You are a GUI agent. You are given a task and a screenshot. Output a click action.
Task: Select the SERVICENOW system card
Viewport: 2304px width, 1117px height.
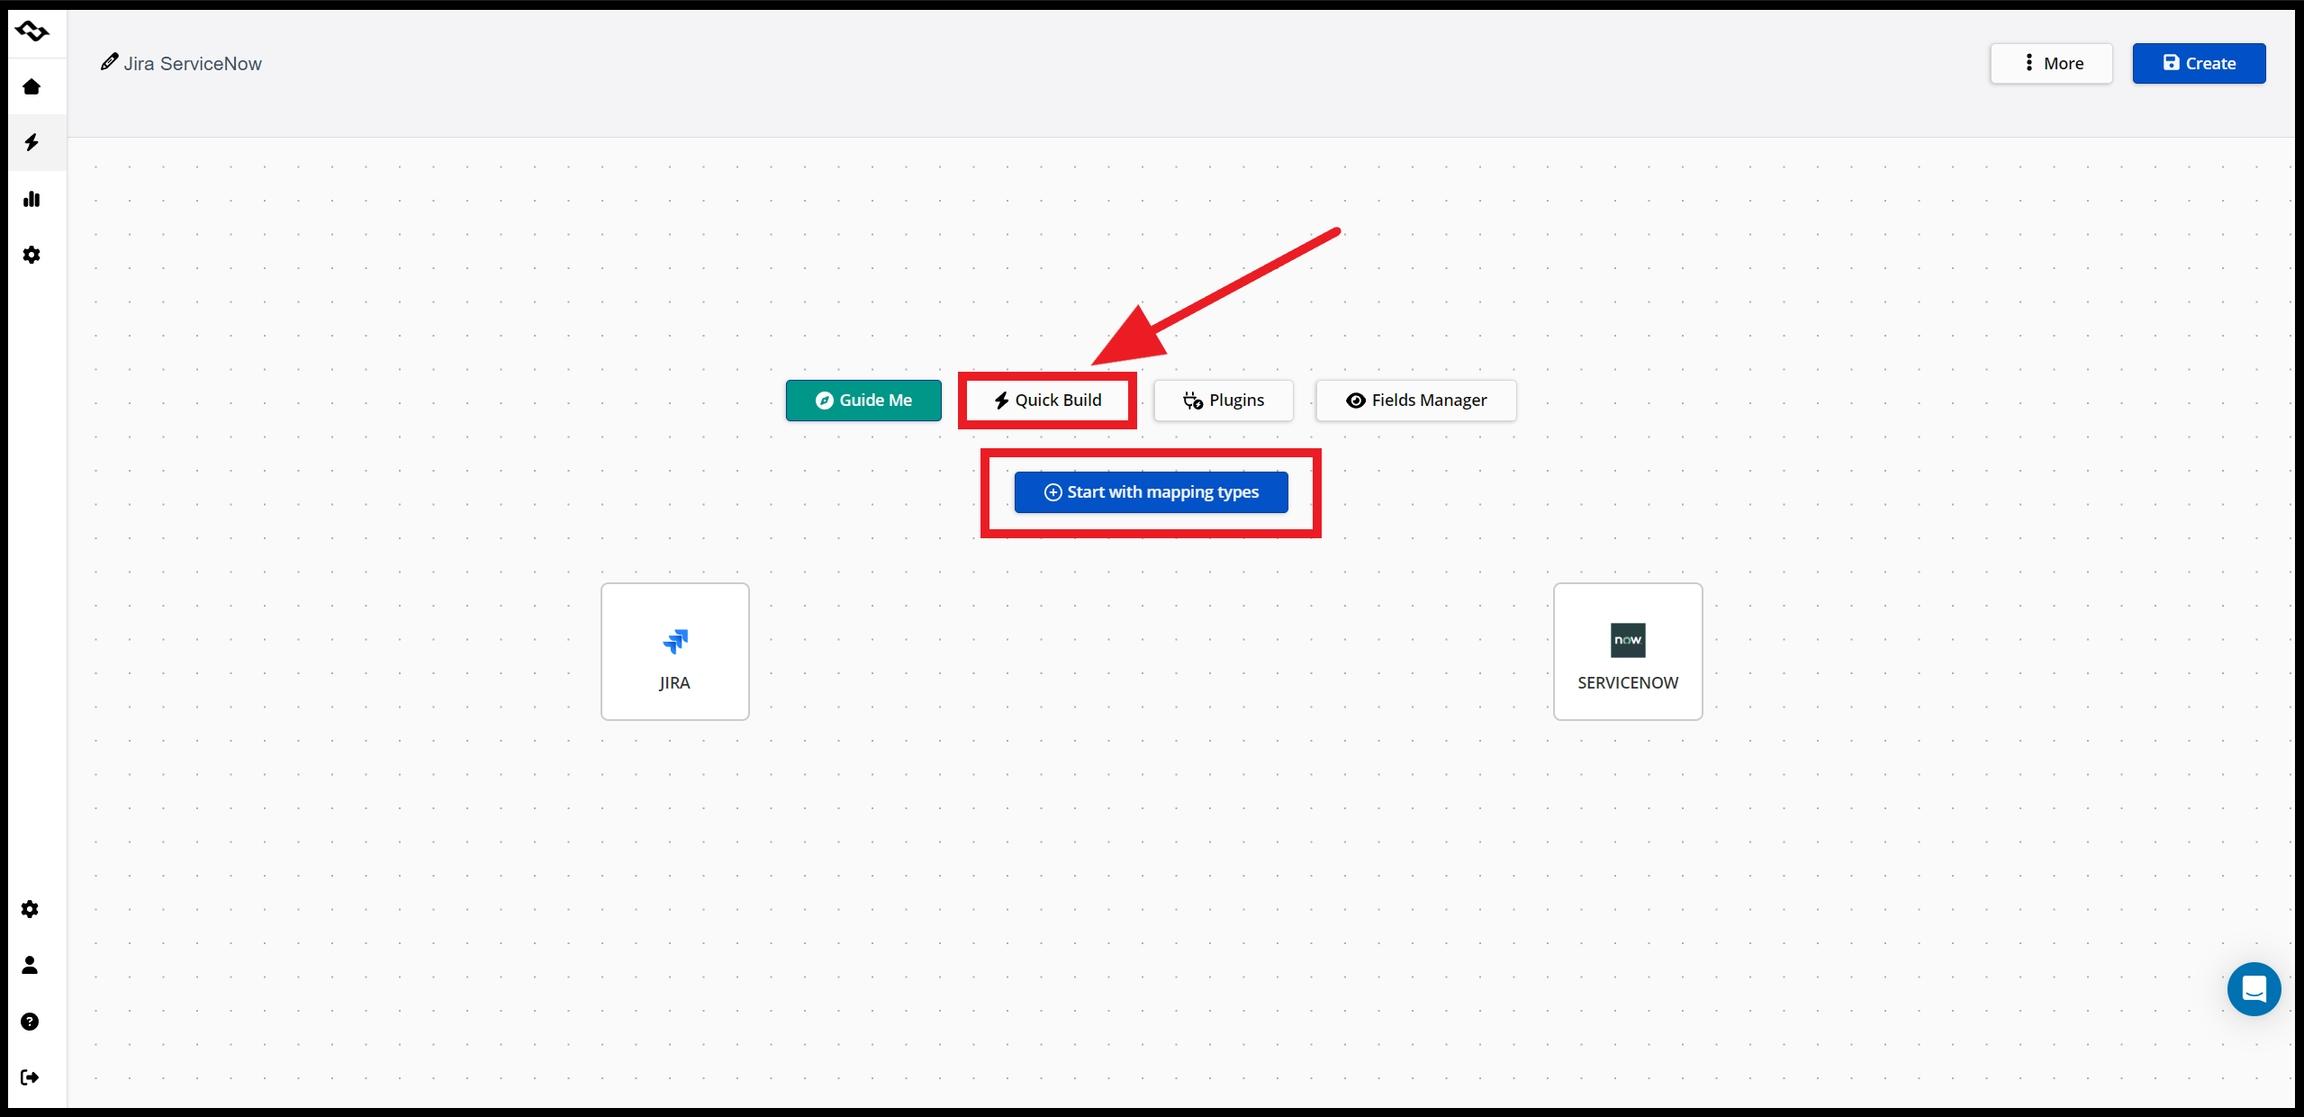[x=1627, y=651]
